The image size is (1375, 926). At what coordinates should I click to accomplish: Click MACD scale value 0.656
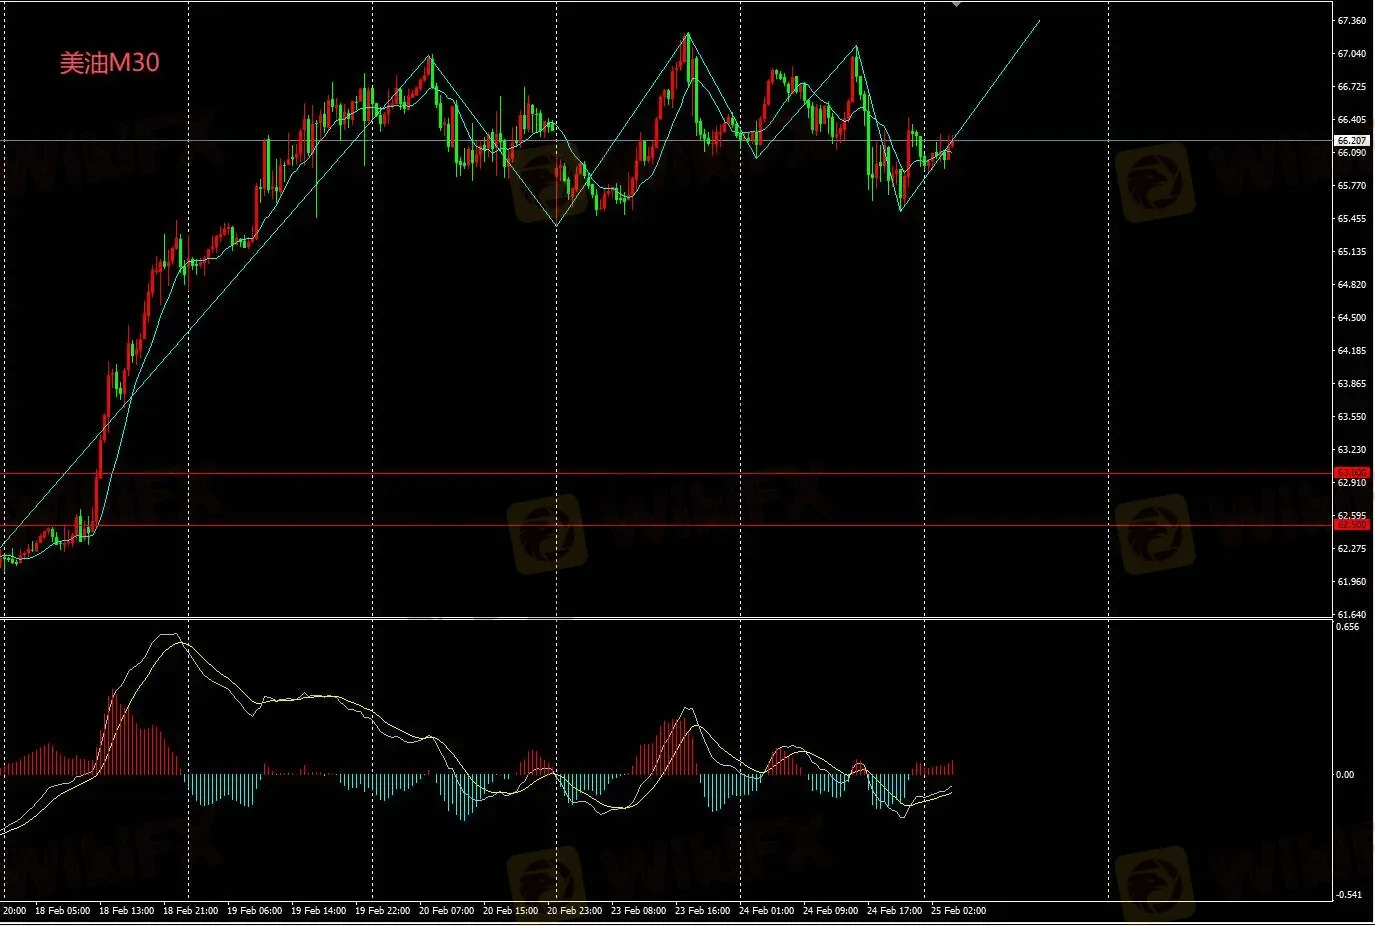(x=1348, y=627)
